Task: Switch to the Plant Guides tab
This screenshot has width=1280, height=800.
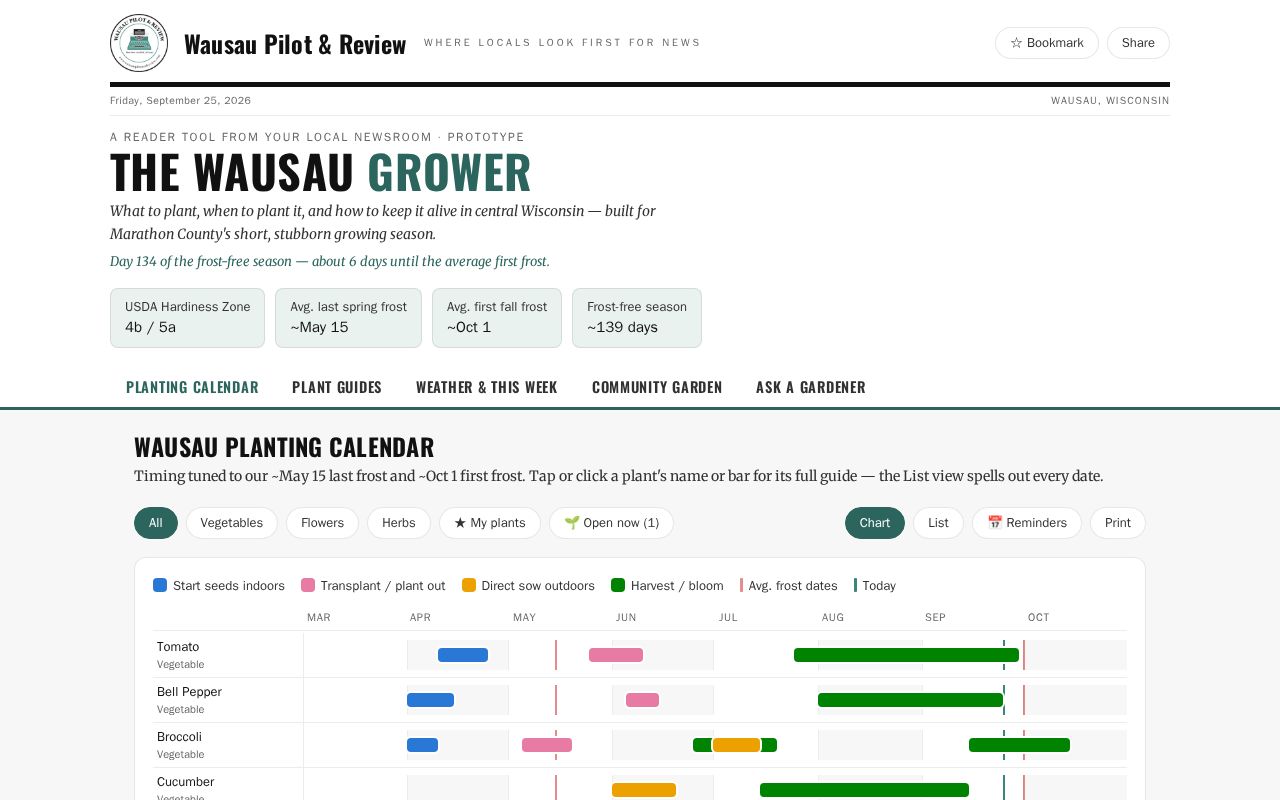Action: [337, 387]
